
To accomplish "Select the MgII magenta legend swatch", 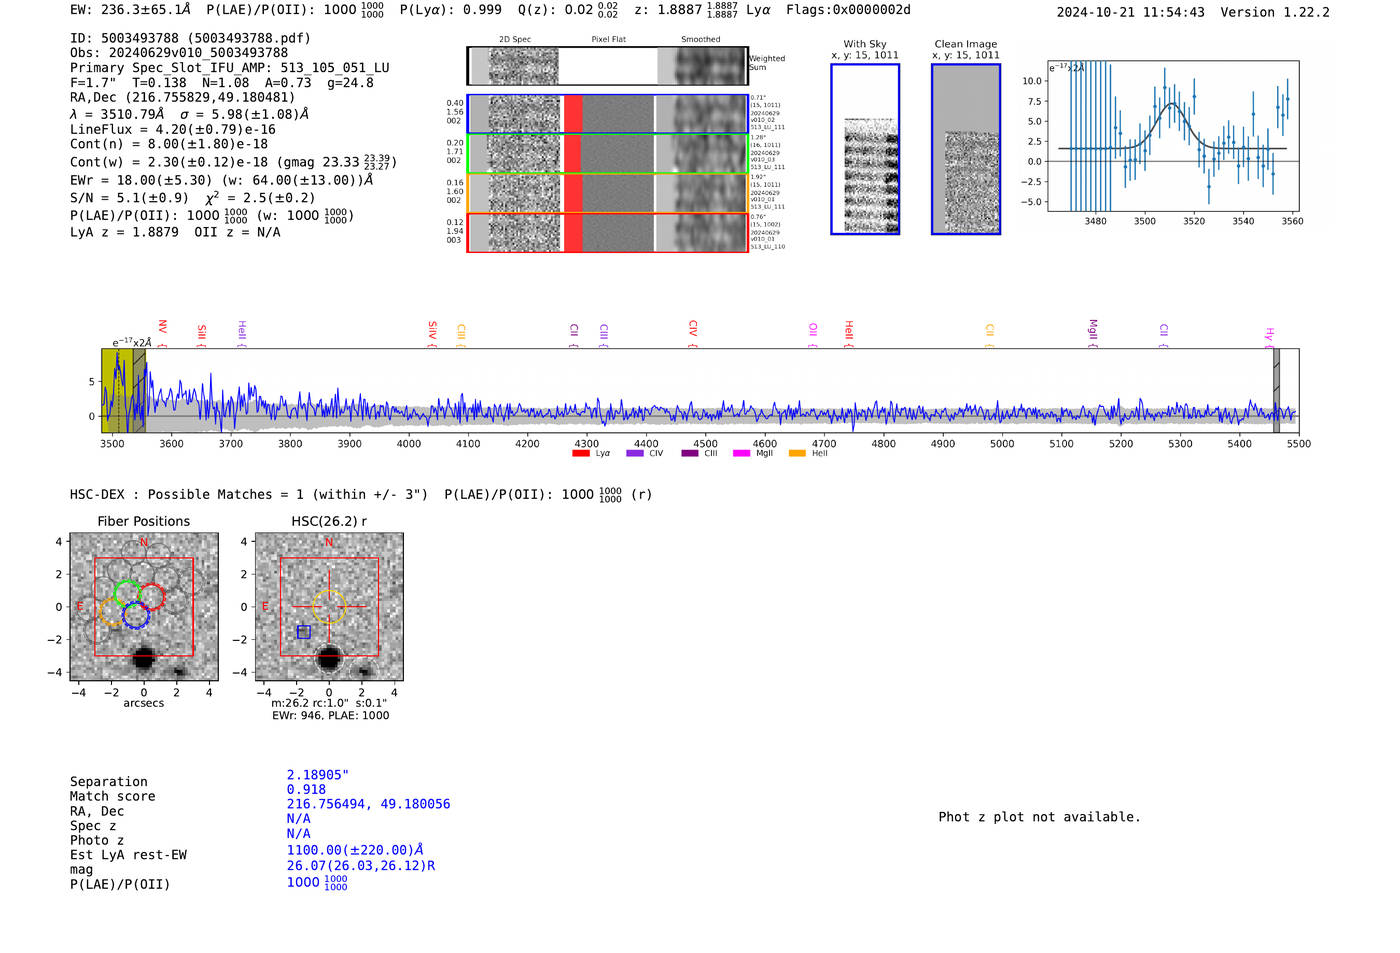I will 741,453.
